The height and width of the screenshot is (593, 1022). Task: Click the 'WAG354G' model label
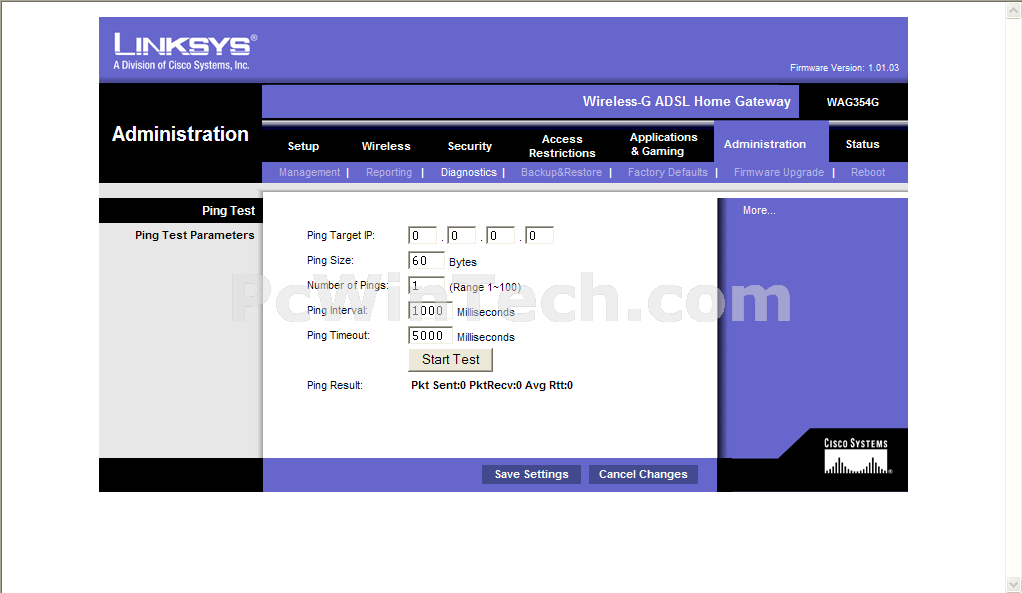point(853,102)
